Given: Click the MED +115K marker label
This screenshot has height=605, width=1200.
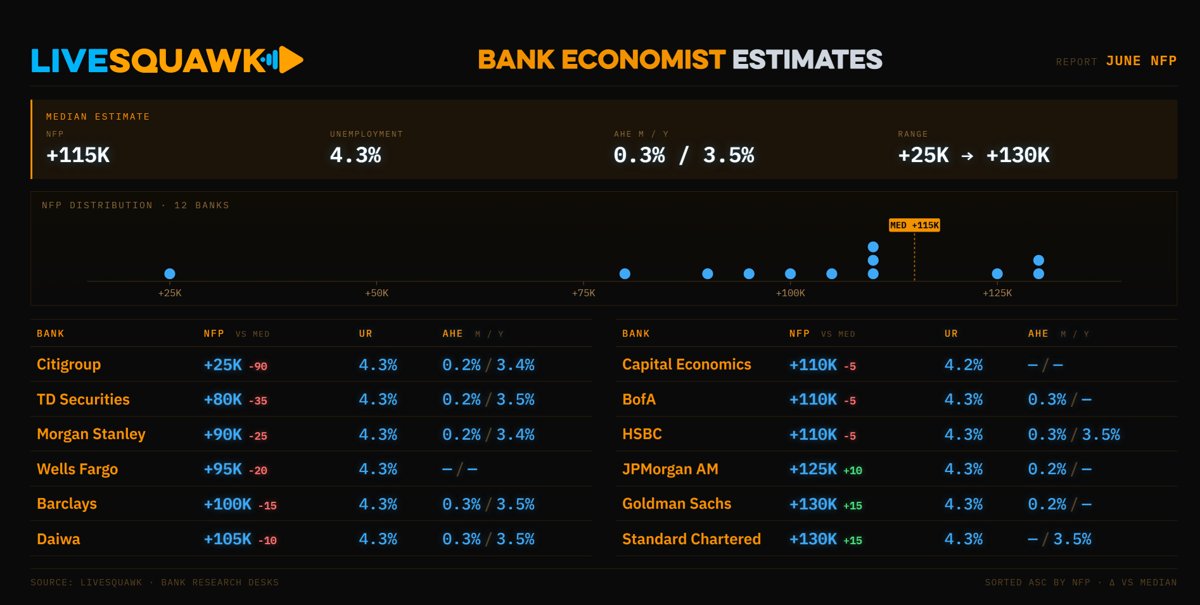Looking at the screenshot, I should coord(914,225).
